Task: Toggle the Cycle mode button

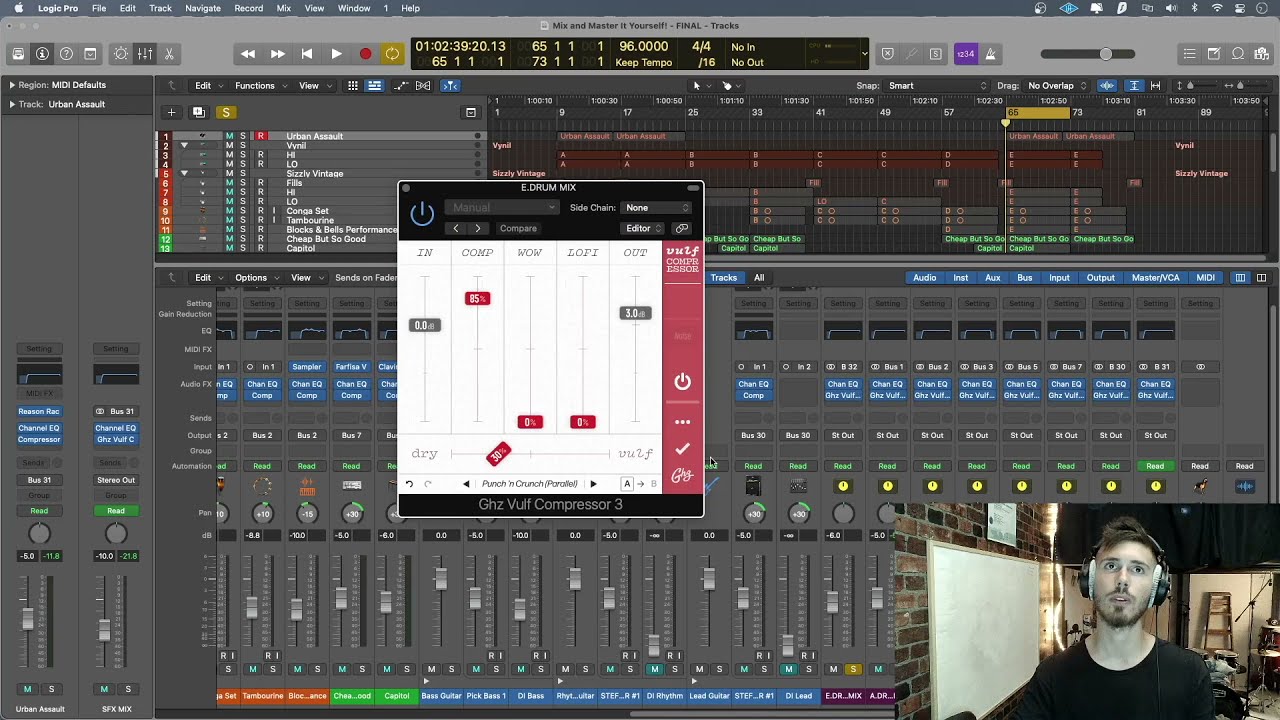Action: click(392, 54)
